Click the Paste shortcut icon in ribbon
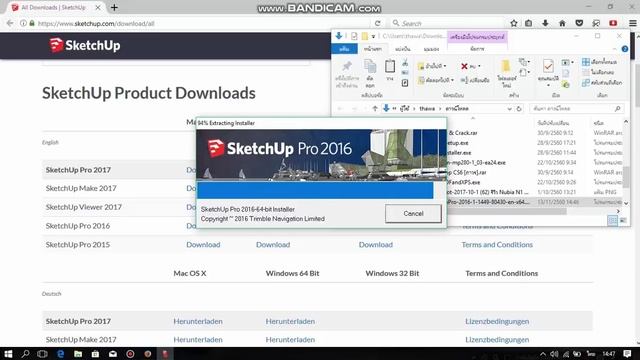This screenshot has width=640, height=360. coord(405,83)
